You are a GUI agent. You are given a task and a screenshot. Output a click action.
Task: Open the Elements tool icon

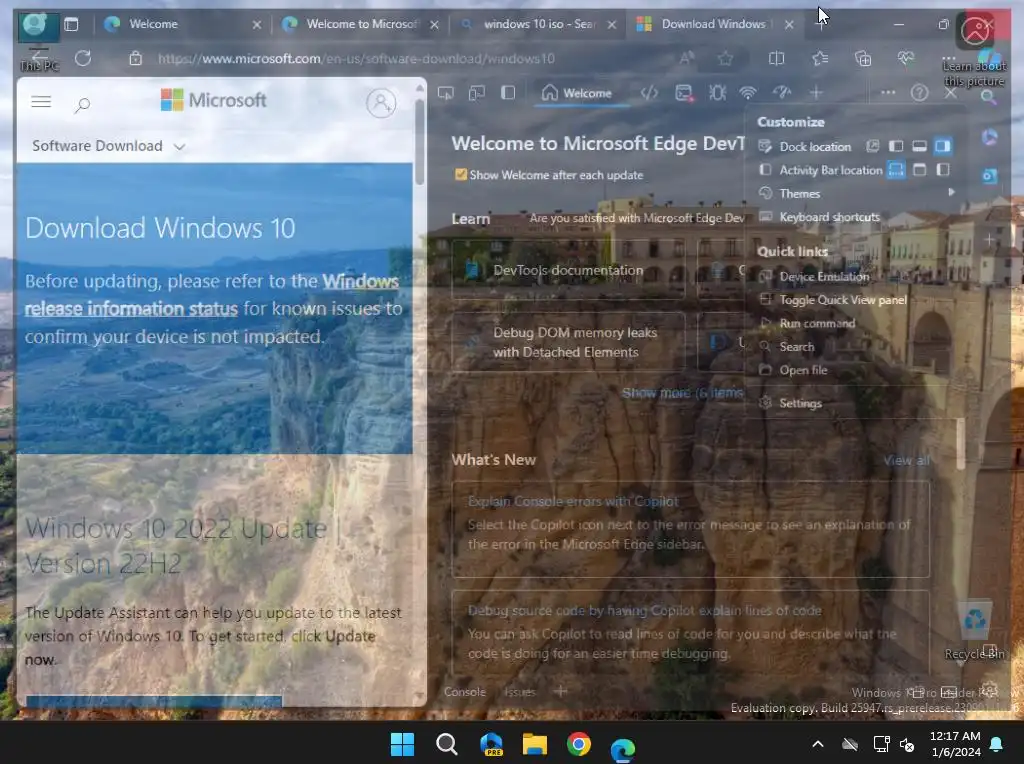[649, 93]
